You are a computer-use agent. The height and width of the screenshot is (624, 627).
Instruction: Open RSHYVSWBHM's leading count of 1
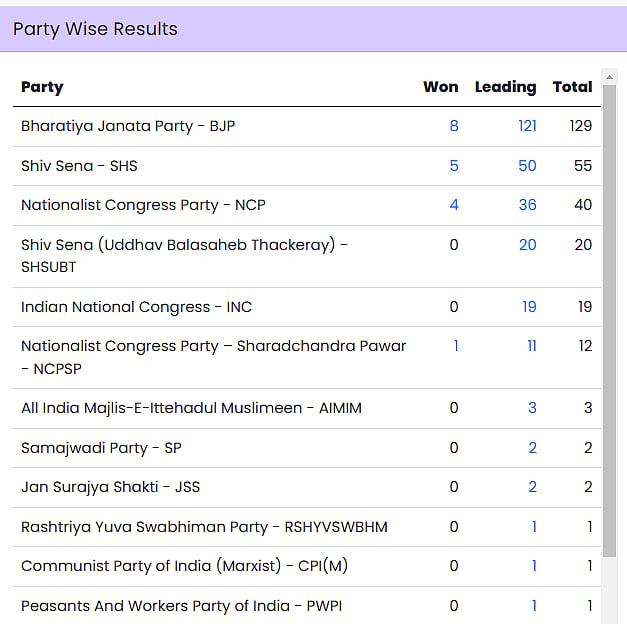[534, 527]
